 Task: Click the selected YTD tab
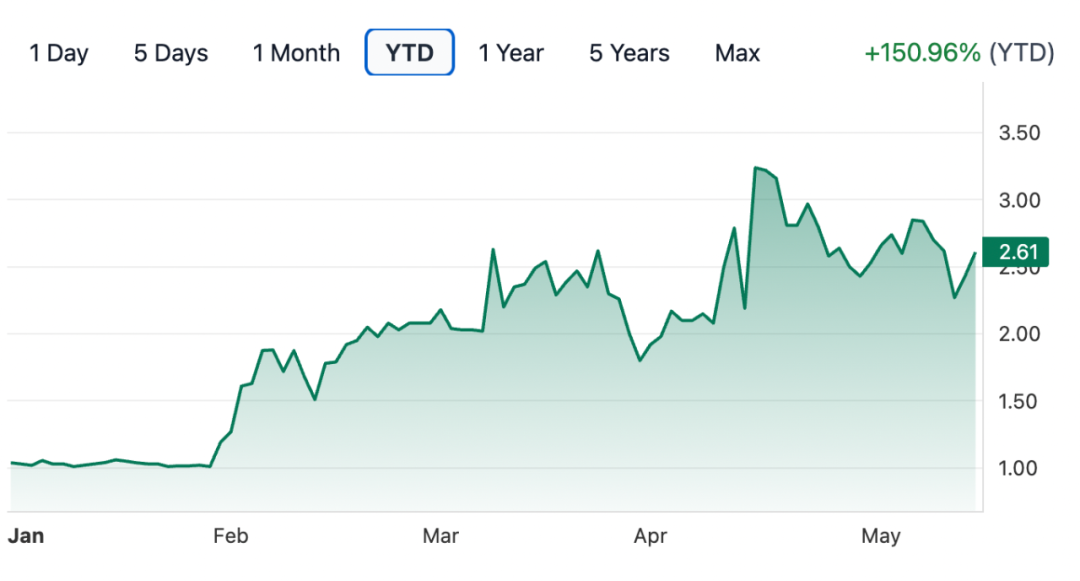point(410,53)
